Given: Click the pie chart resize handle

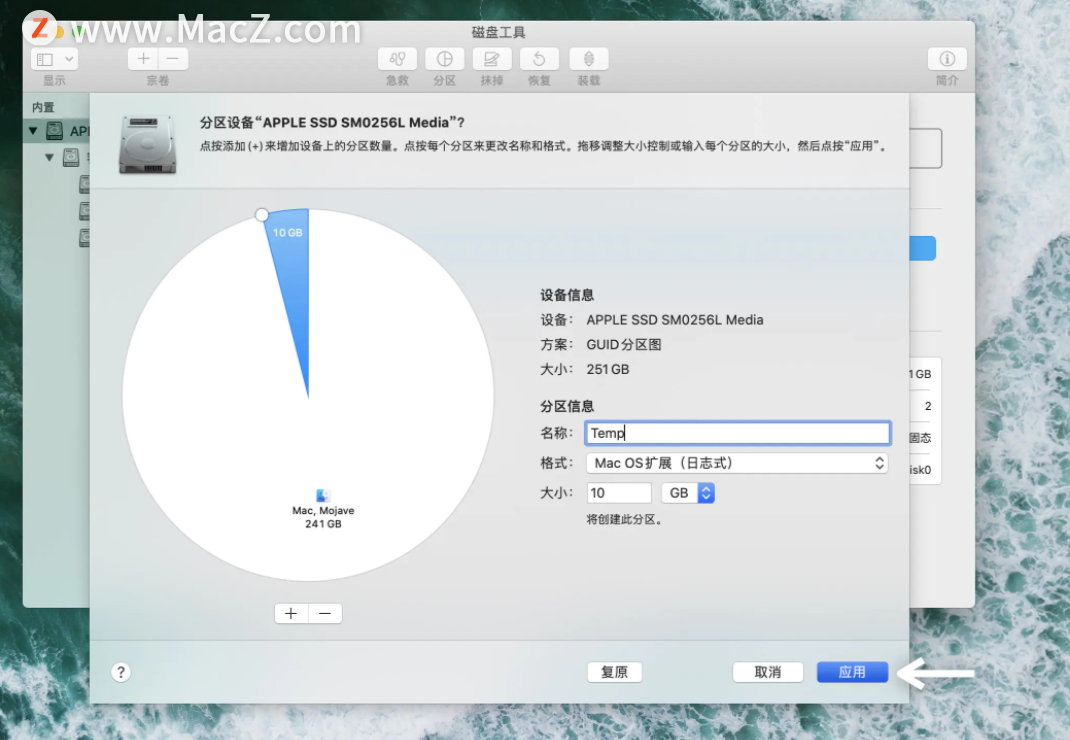Looking at the screenshot, I should click(x=261, y=215).
